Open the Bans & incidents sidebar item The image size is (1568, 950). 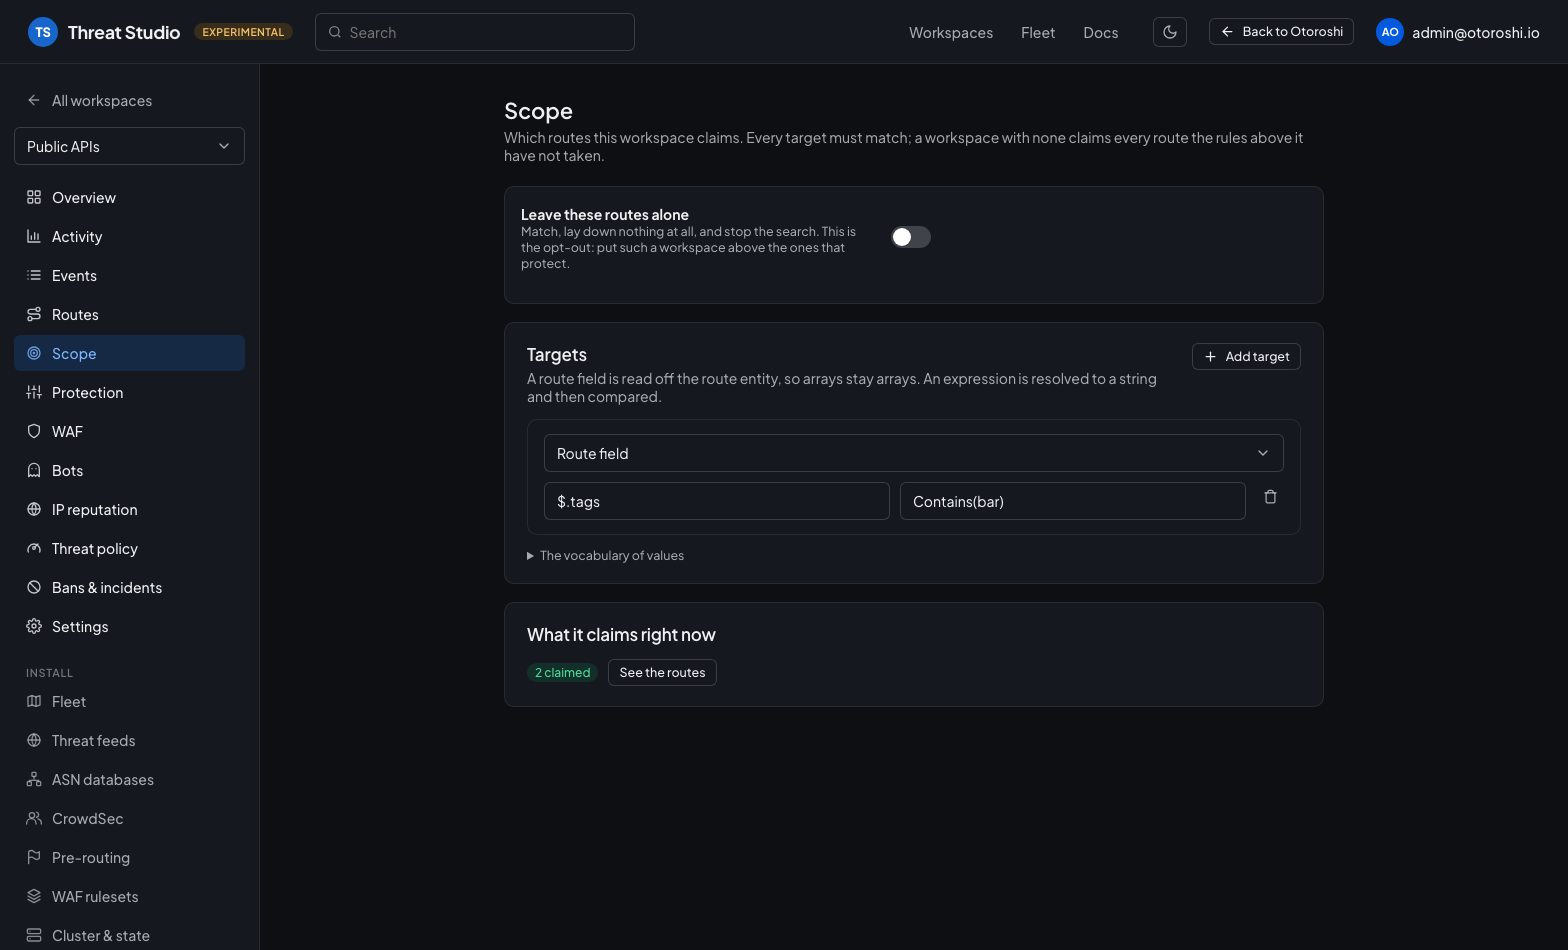(x=129, y=587)
